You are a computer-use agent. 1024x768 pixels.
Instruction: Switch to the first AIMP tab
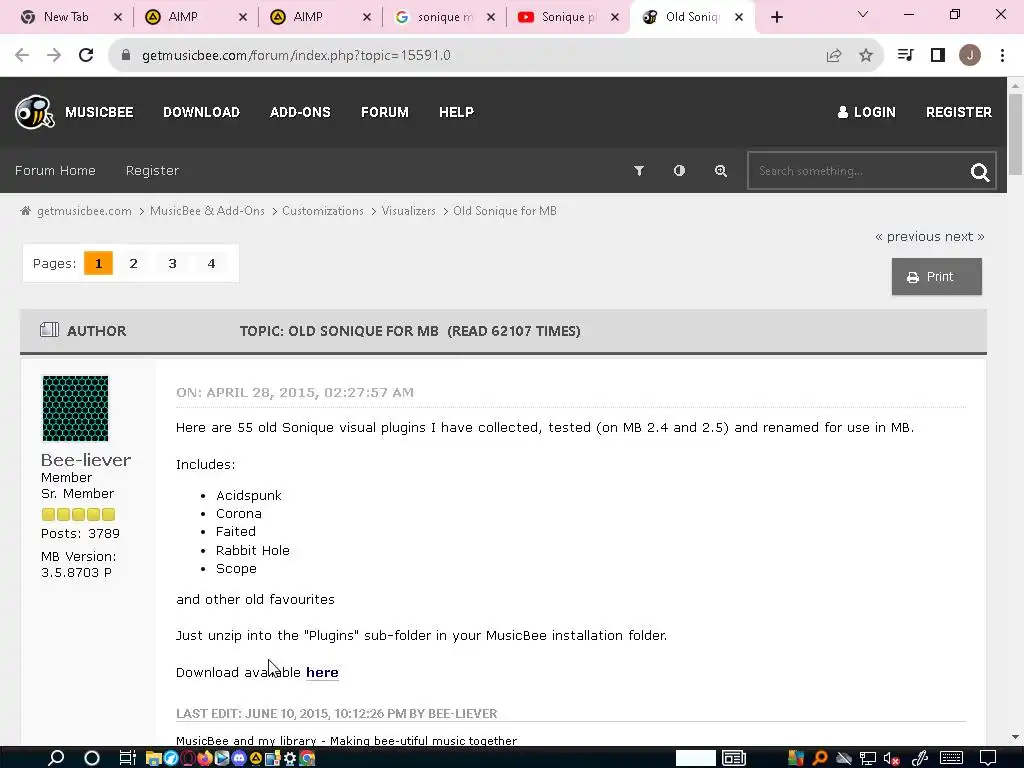(x=183, y=17)
